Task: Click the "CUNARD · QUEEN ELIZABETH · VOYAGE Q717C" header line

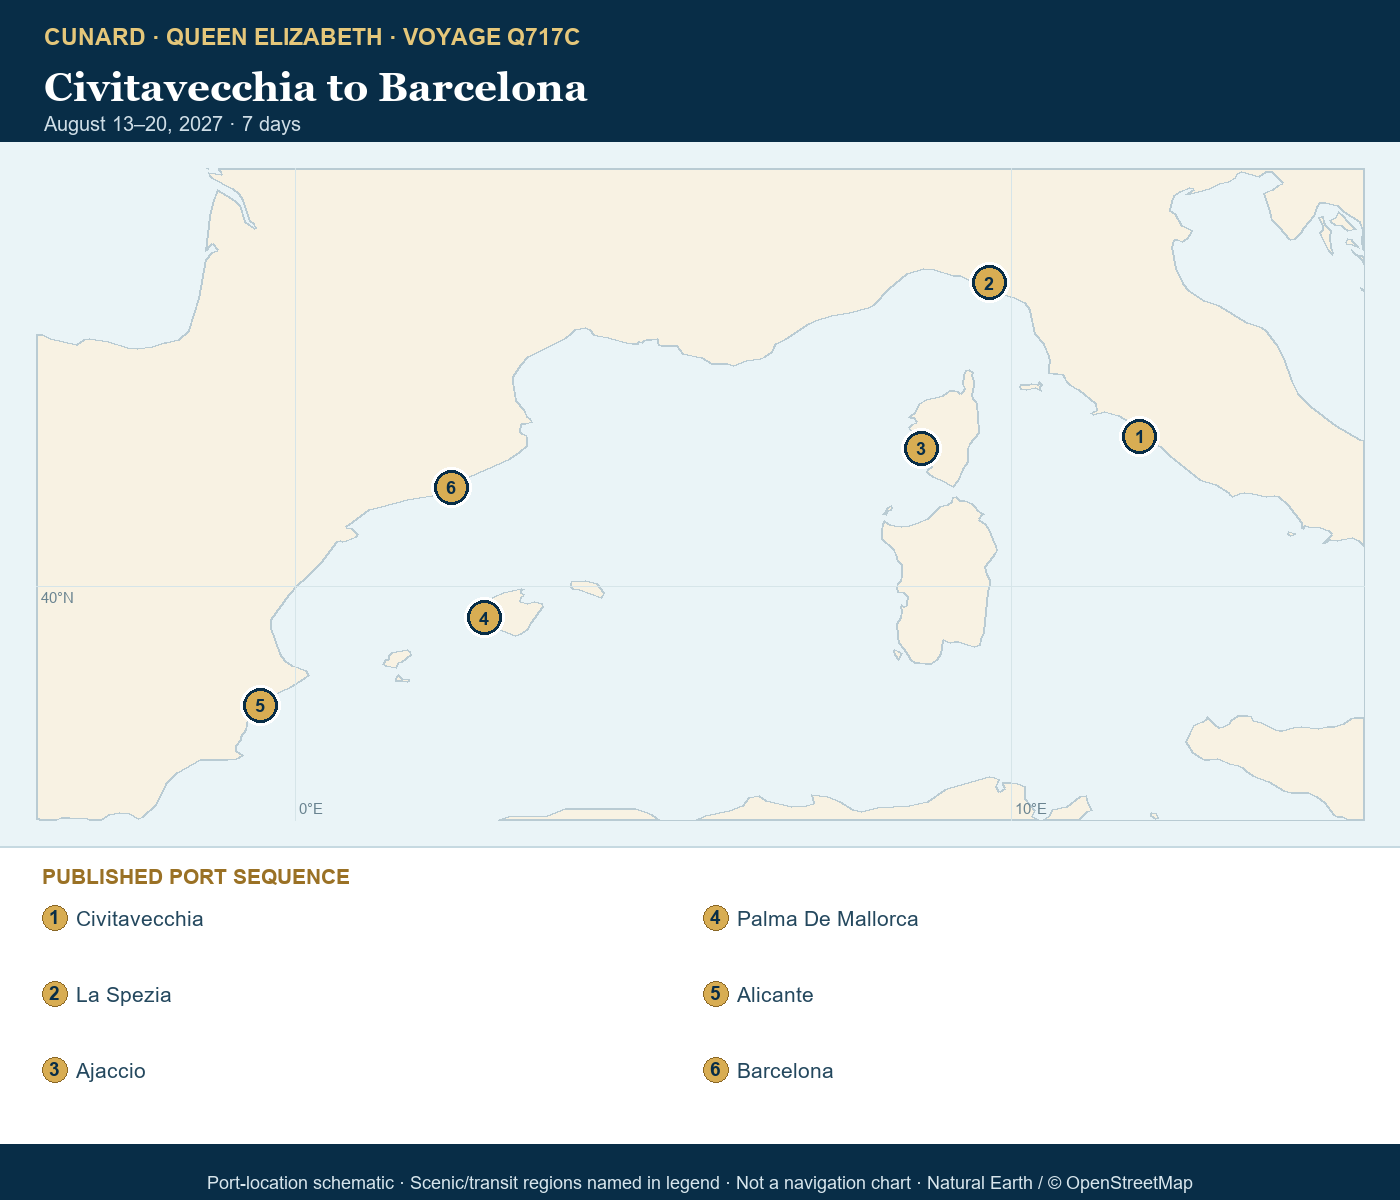Action: point(312,37)
